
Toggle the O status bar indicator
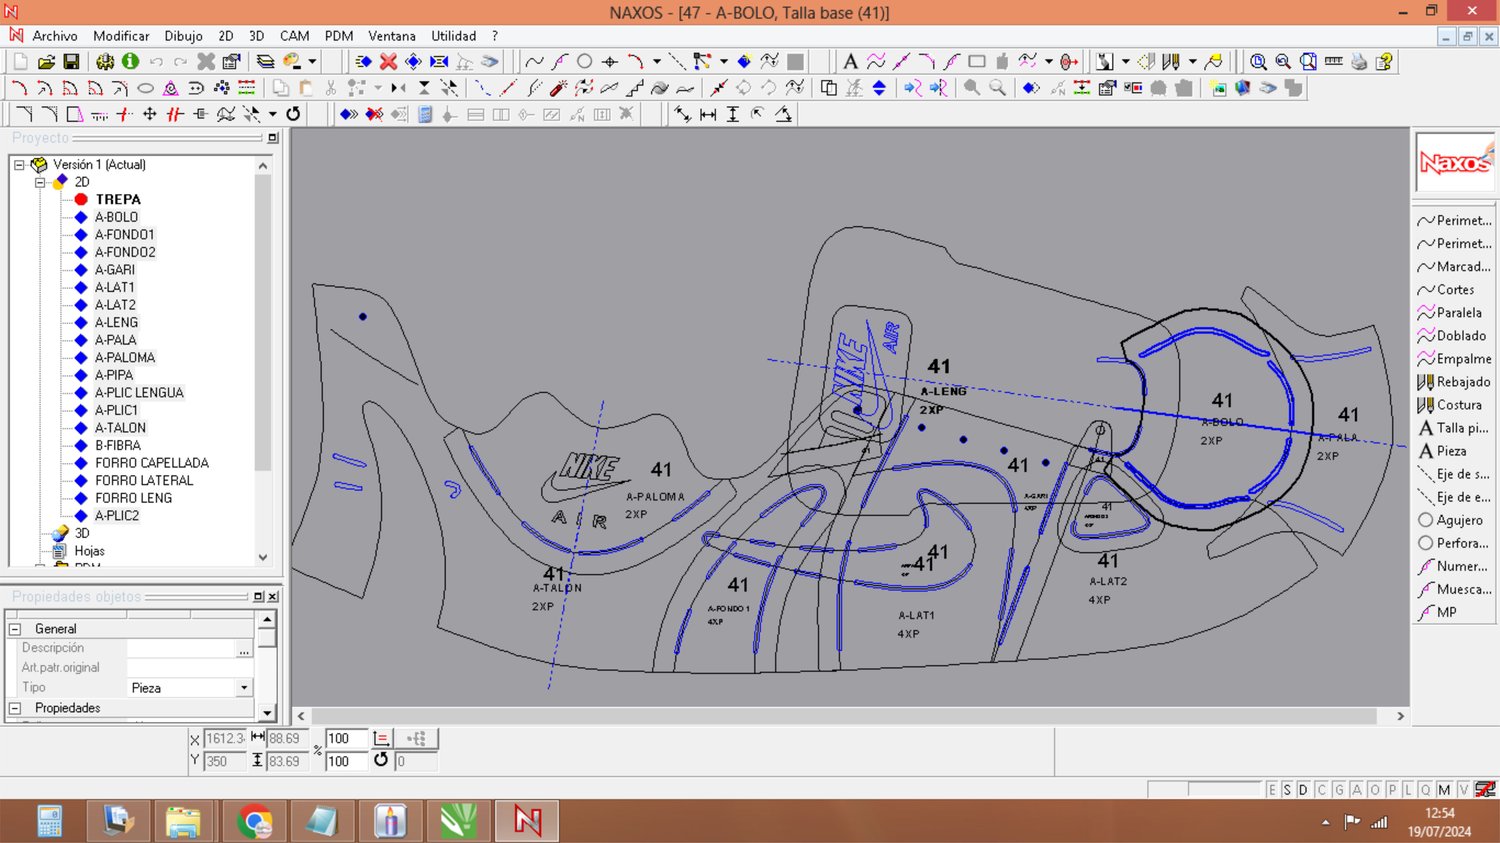coord(1374,790)
